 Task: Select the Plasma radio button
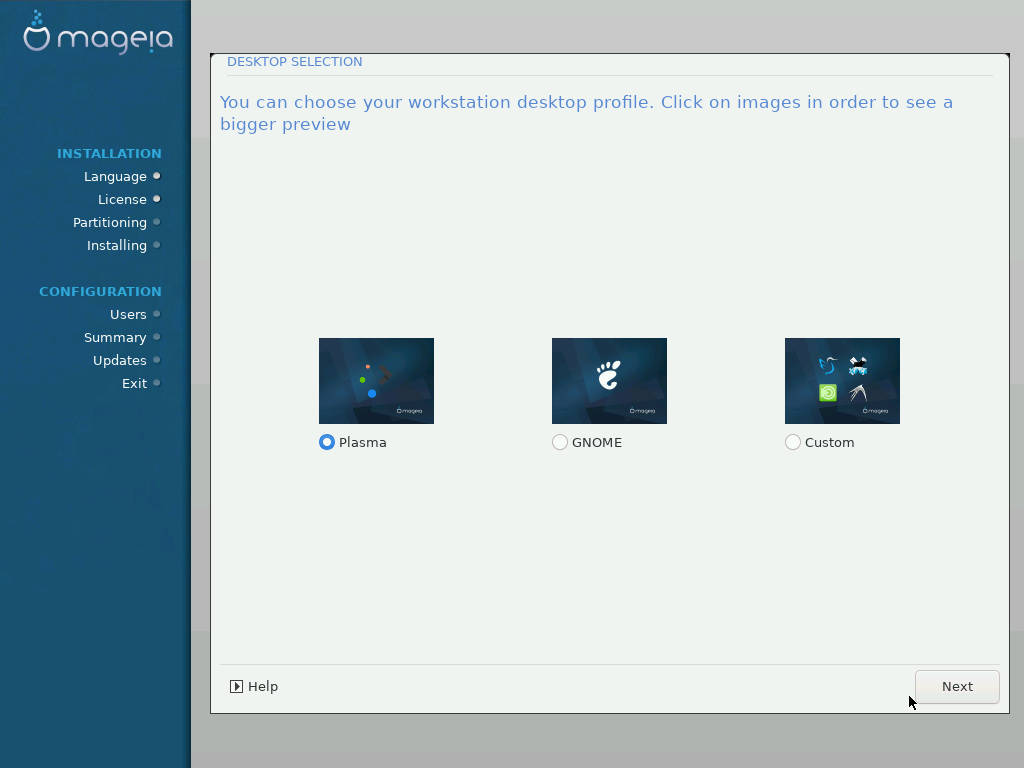click(x=327, y=442)
